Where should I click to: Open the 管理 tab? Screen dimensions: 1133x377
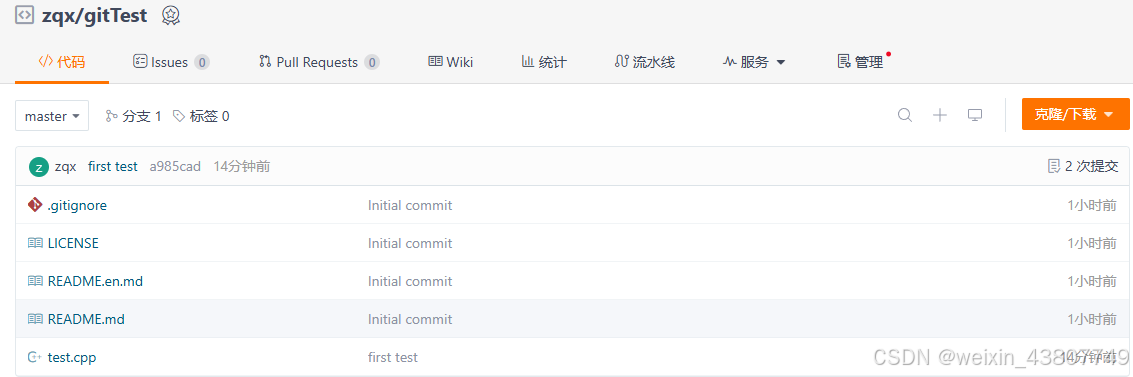[x=861, y=62]
